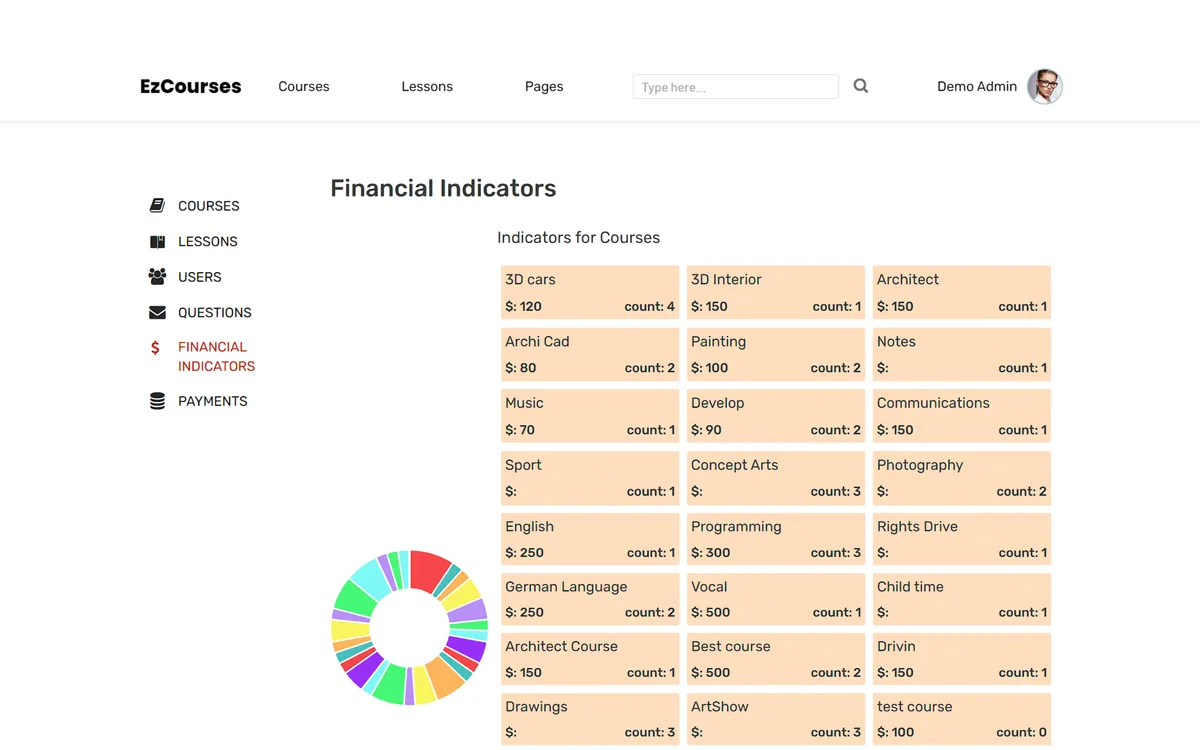Viewport: 1200px width, 750px height.
Task: Click the 'Notes' course title
Action: (x=896, y=342)
